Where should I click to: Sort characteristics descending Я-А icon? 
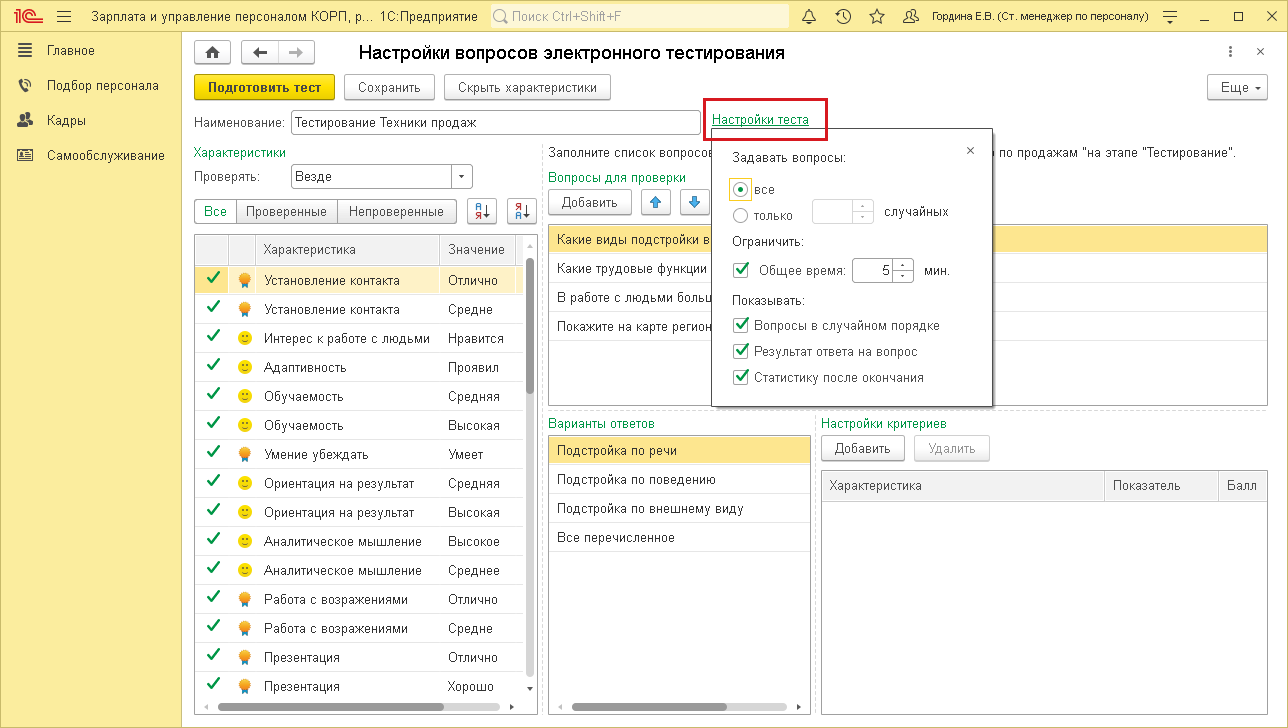pos(522,211)
